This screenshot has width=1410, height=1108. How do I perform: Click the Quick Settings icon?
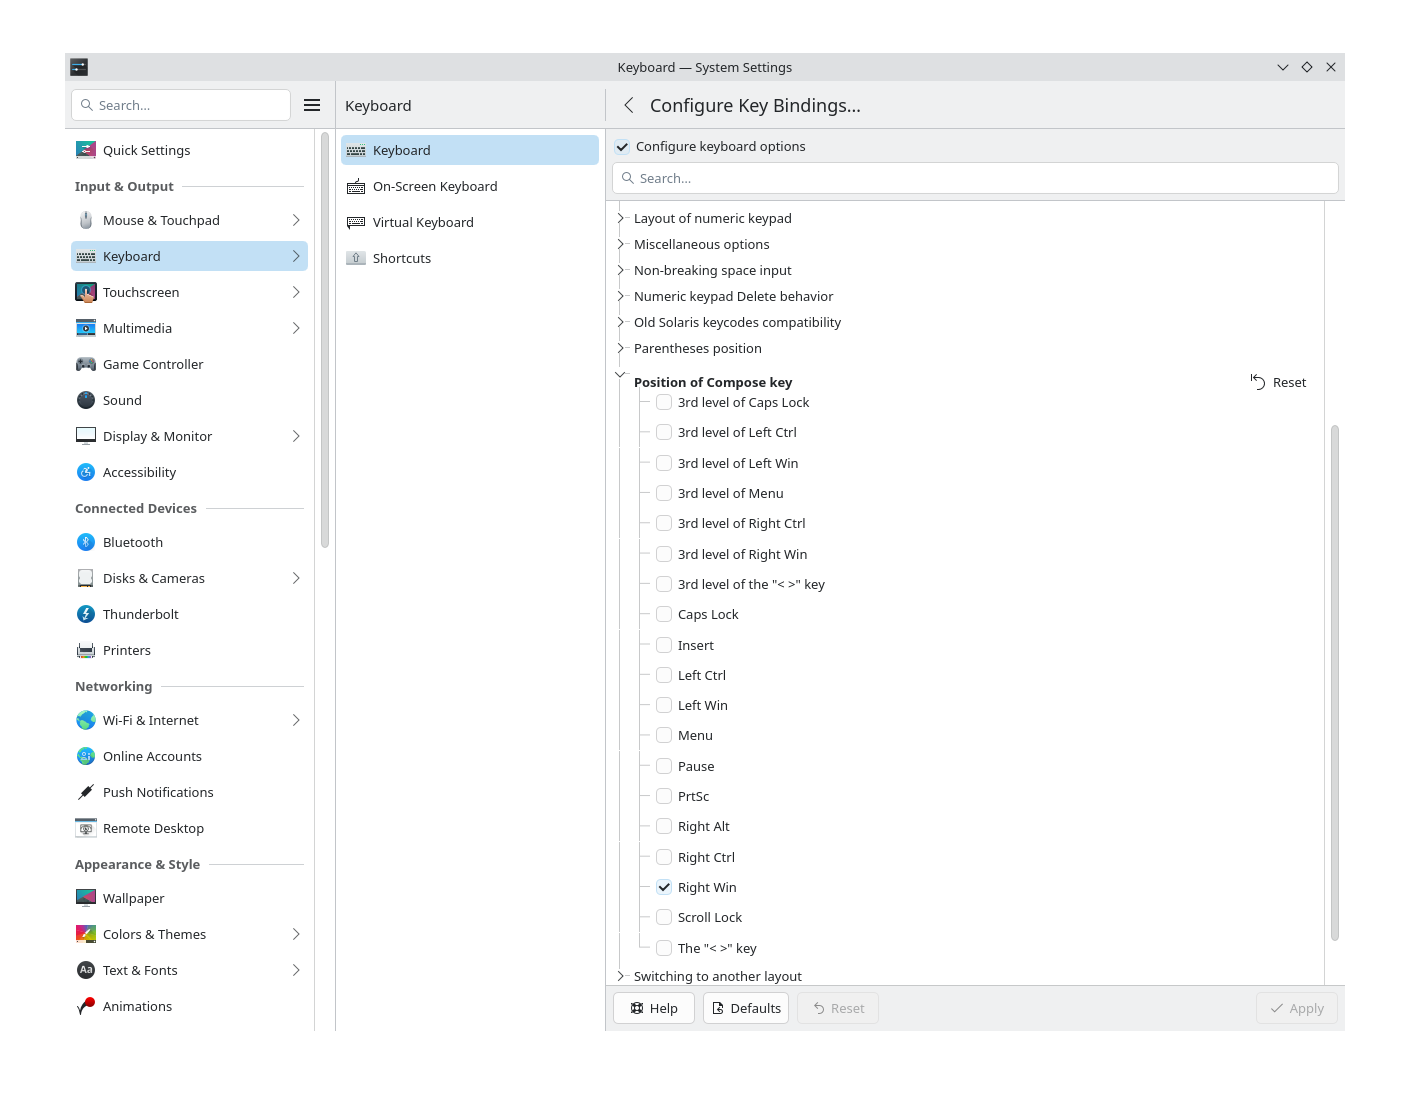(86, 150)
